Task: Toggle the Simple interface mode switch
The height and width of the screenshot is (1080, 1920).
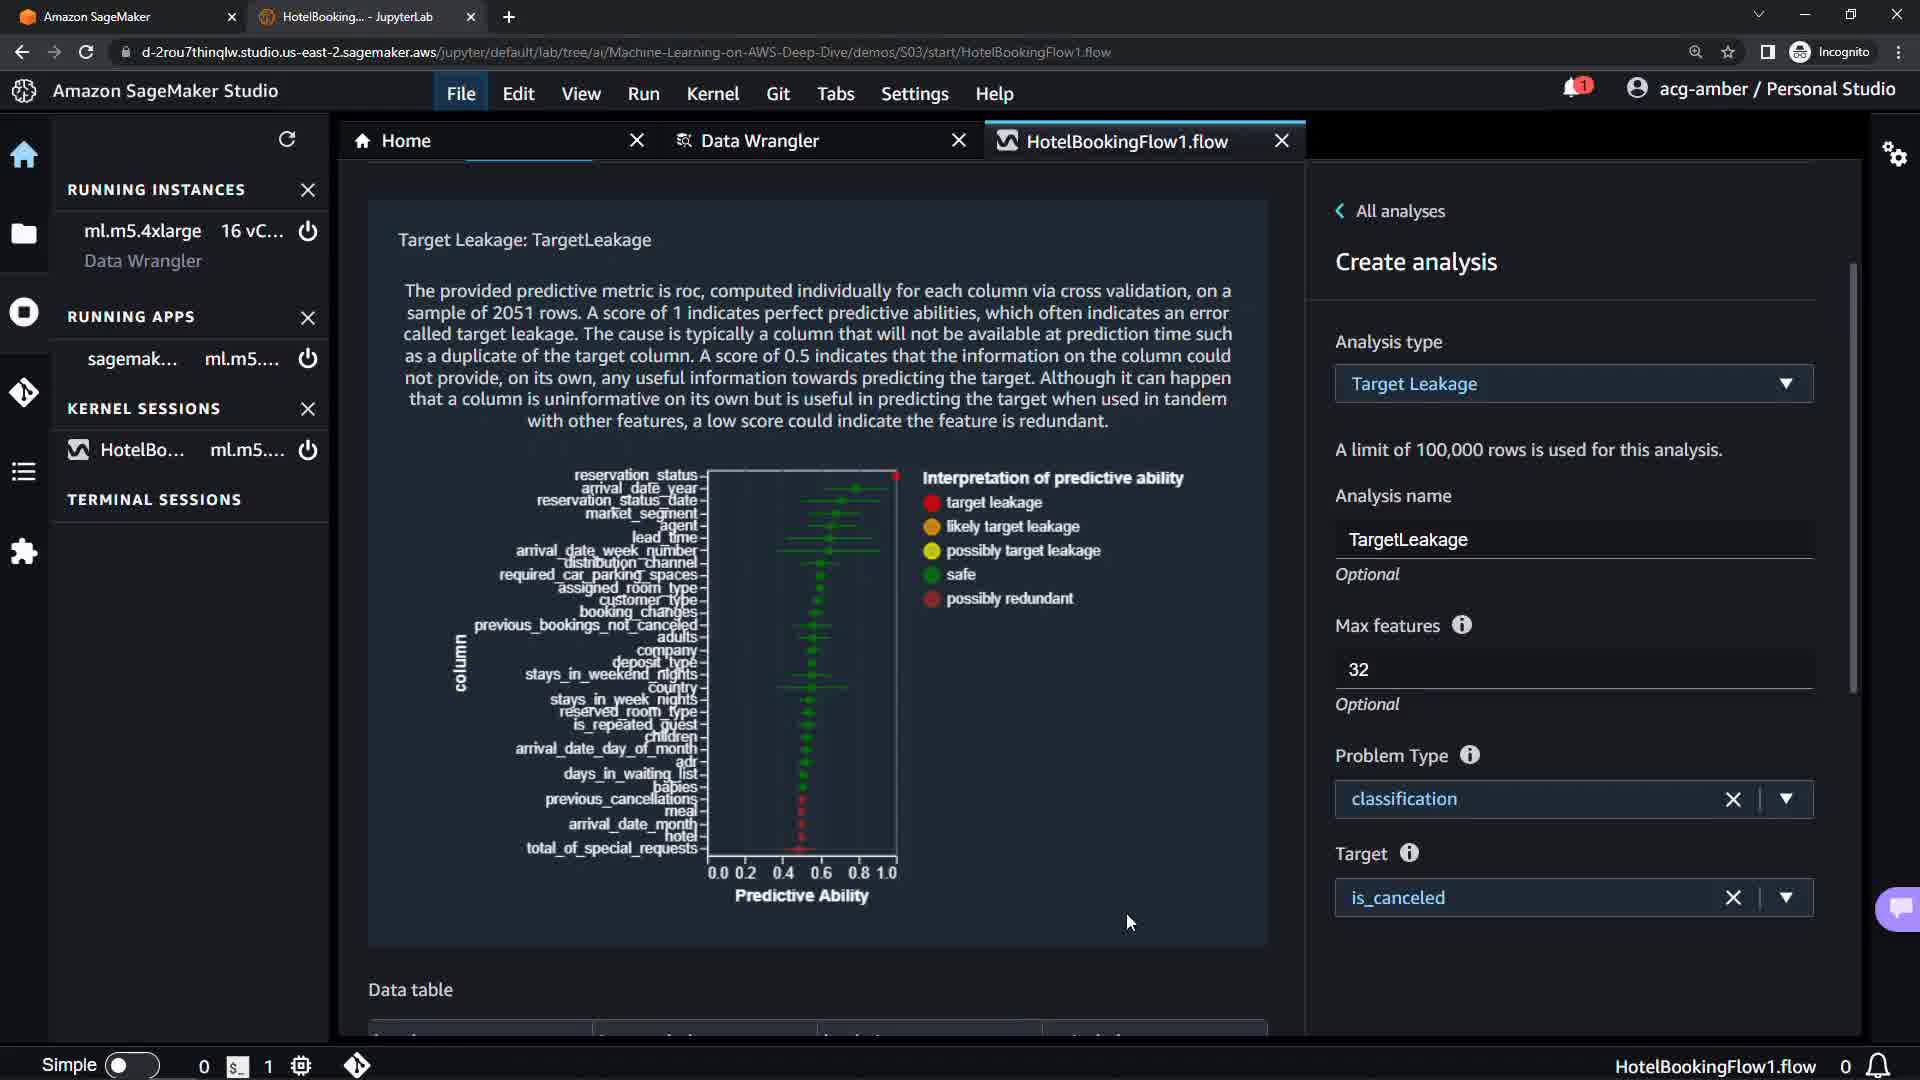Action: coord(131,1065)
